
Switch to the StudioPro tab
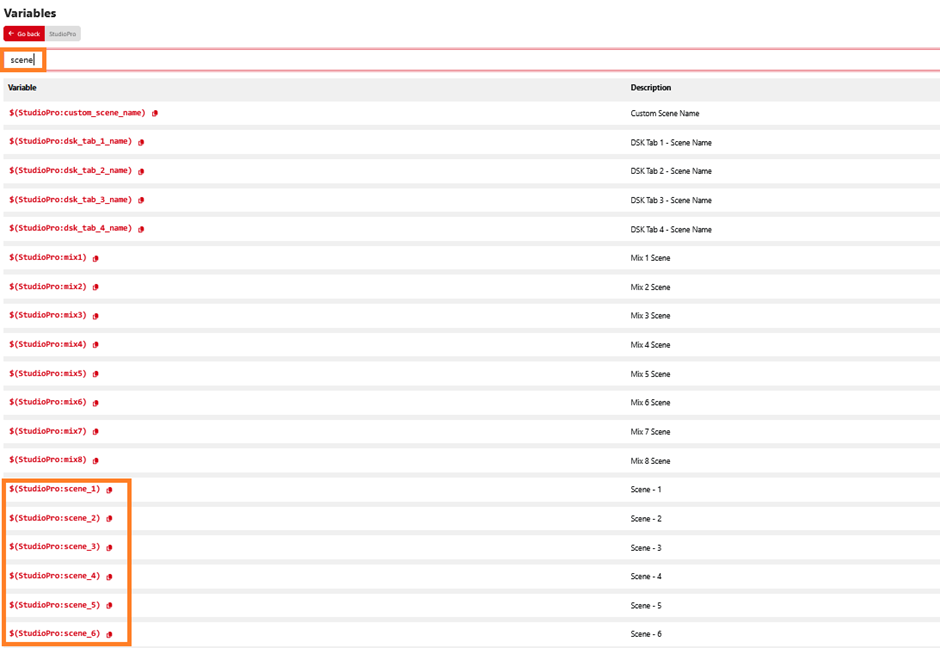click(61, 33)
